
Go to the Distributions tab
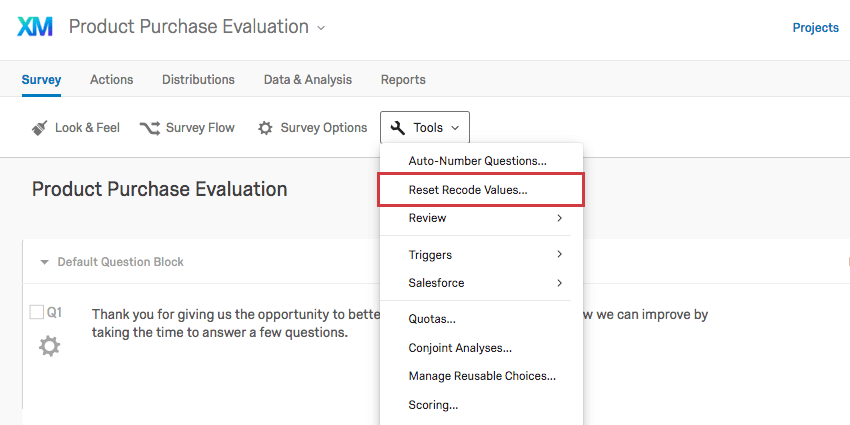(198, 80)
